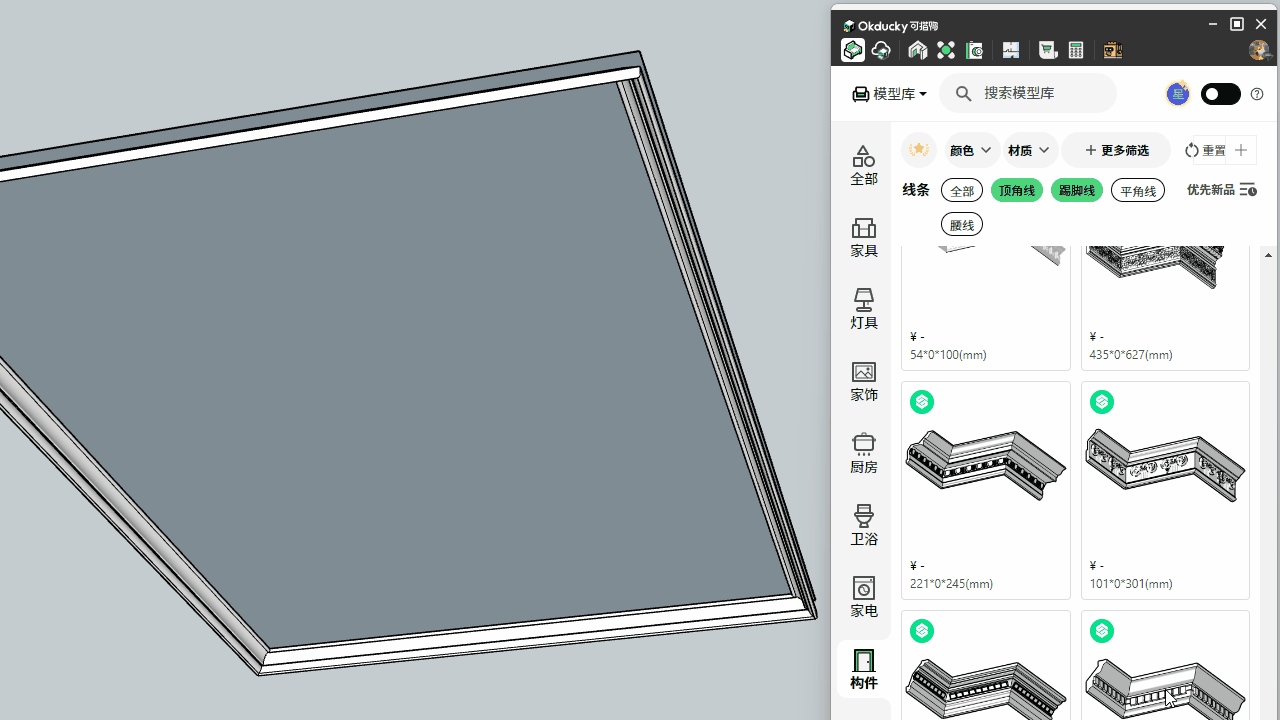
Task: Toggle the 顶角线 filter chip
Action: click(1017, 190)
